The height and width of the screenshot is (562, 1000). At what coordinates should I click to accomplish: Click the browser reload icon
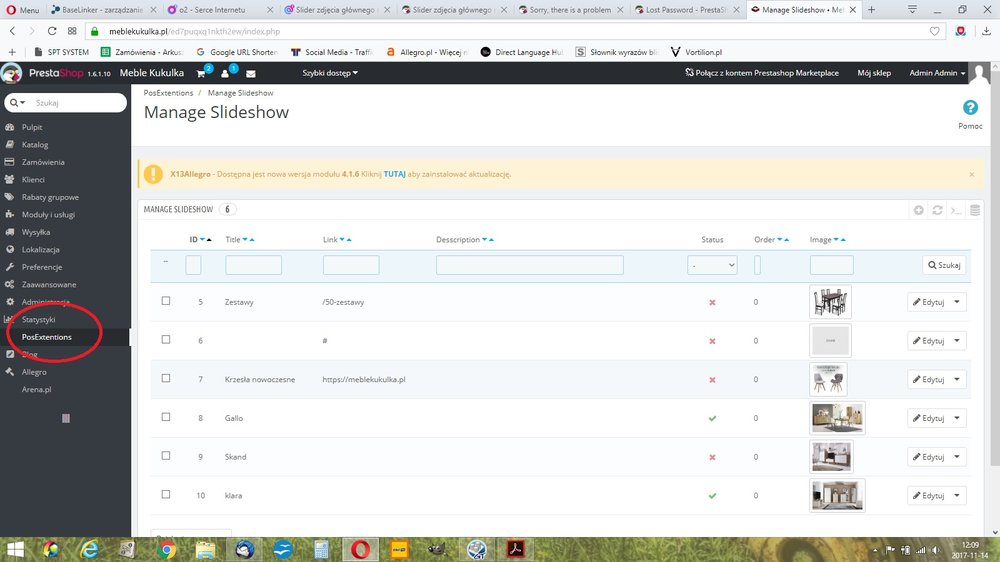[52, 31]
